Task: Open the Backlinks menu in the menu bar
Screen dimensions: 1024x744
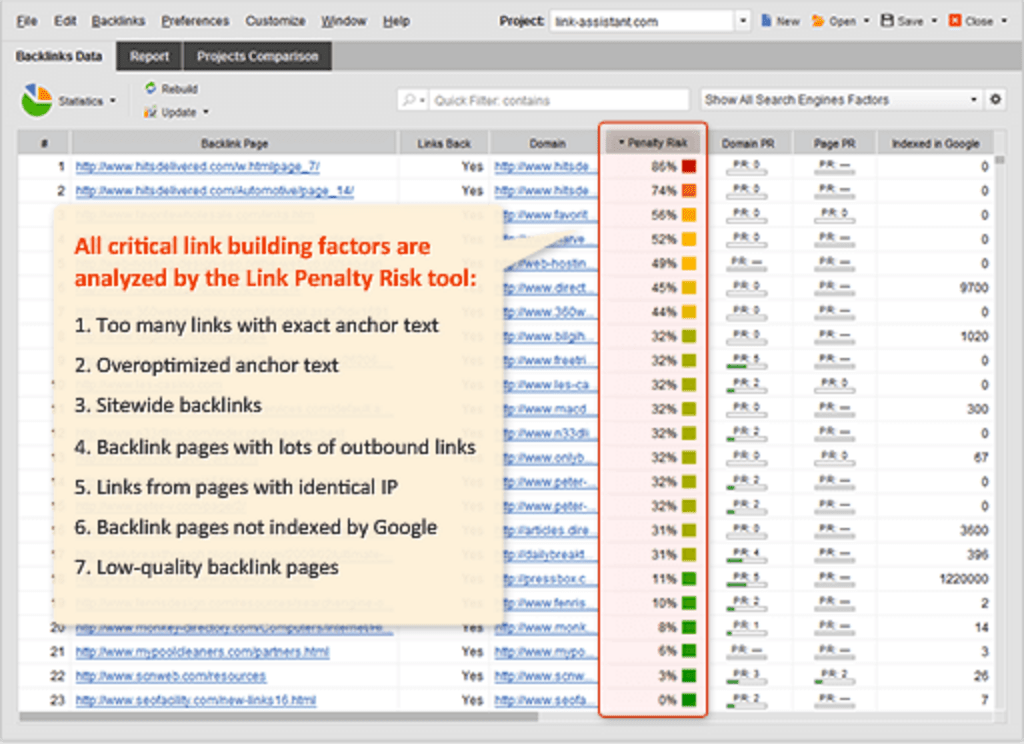Action: pyautogui.click(x=118, y=19)
